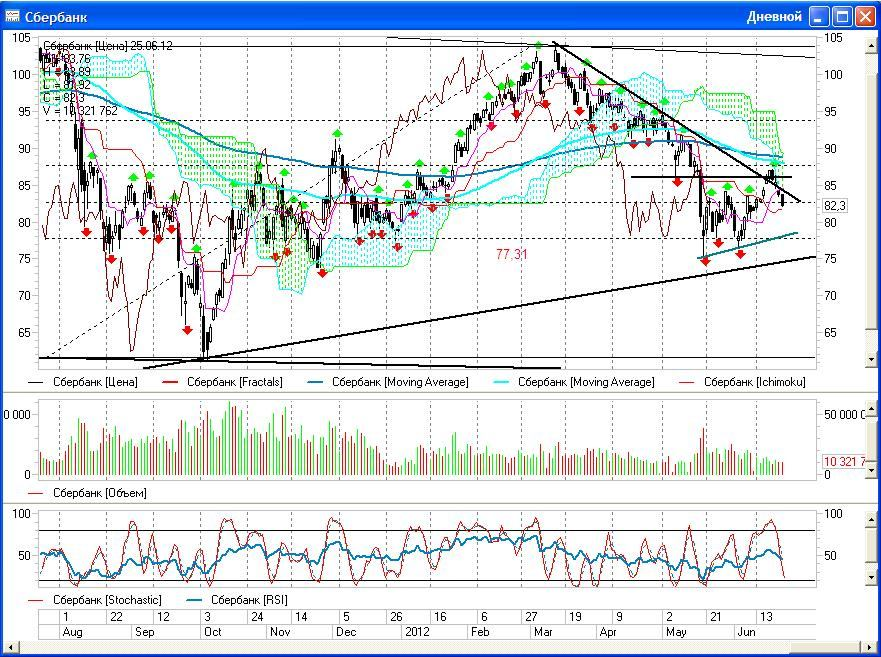Click the V = 10 321 762 volume readout
Image resolution: width=881 pixels, height=657 pixels.
80,111
